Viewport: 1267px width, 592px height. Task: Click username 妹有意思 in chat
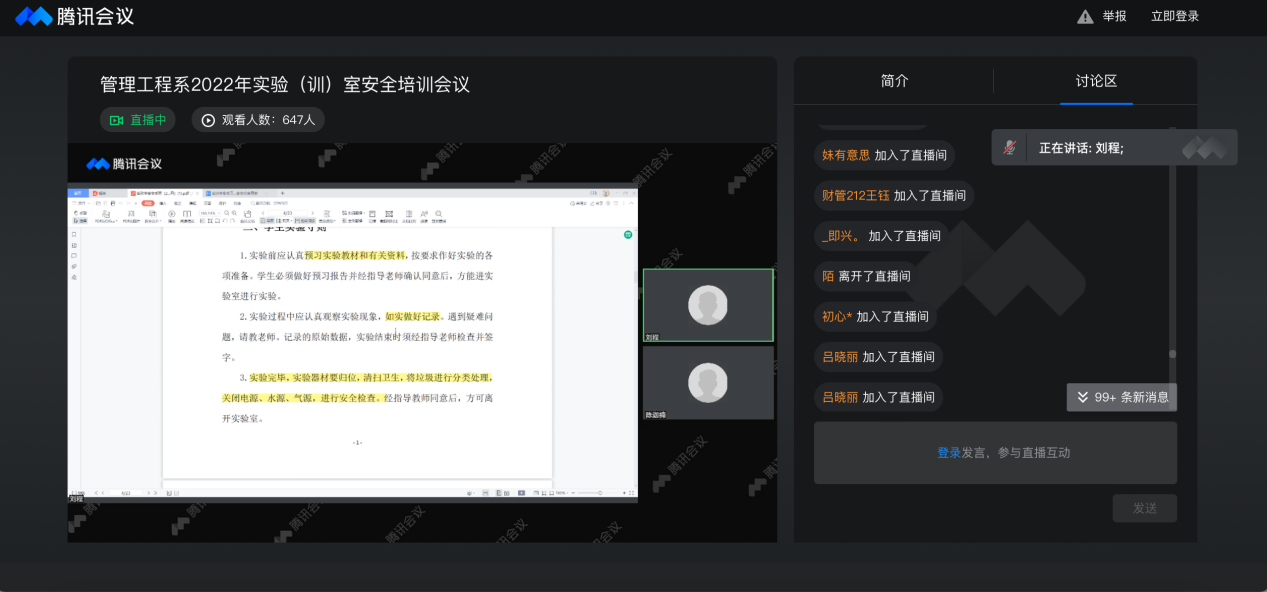pos(846,155)
